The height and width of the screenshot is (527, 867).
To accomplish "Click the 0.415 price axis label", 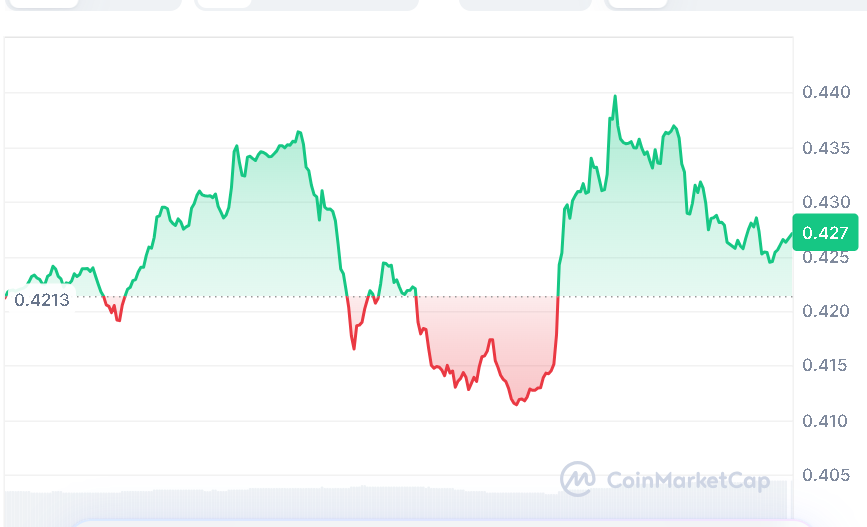I will click(x=826, y=366).
